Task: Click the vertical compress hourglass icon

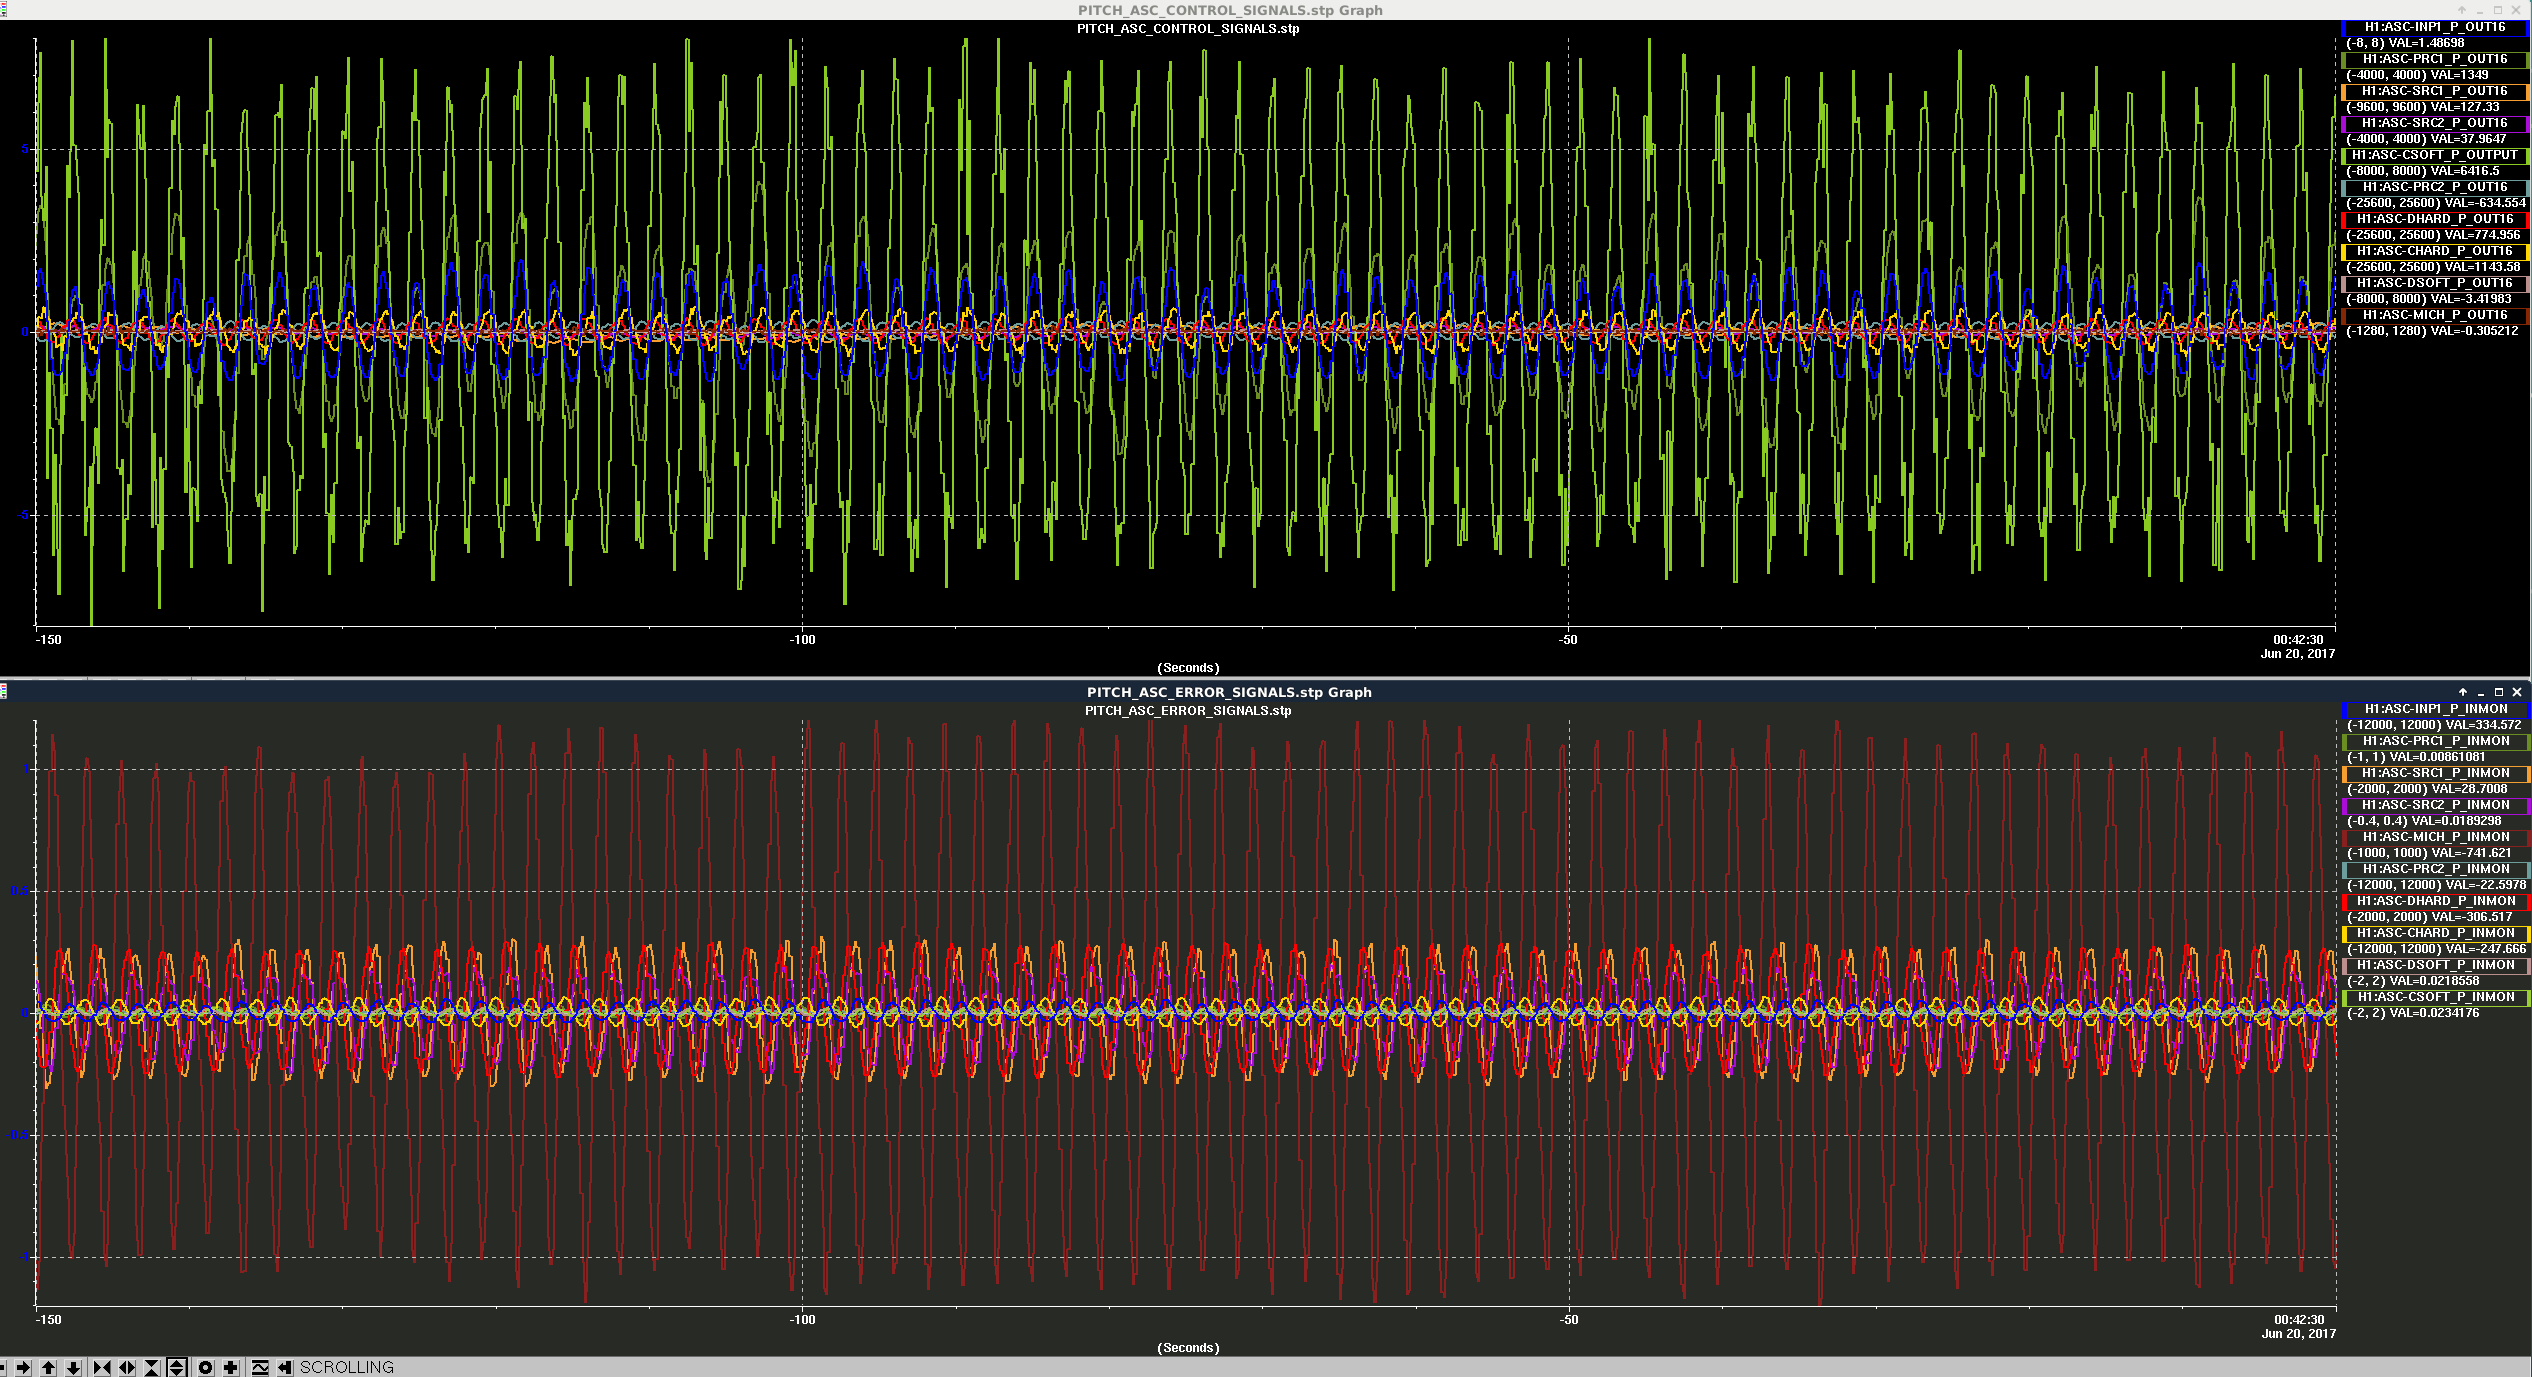Action: coord(152,1367)
